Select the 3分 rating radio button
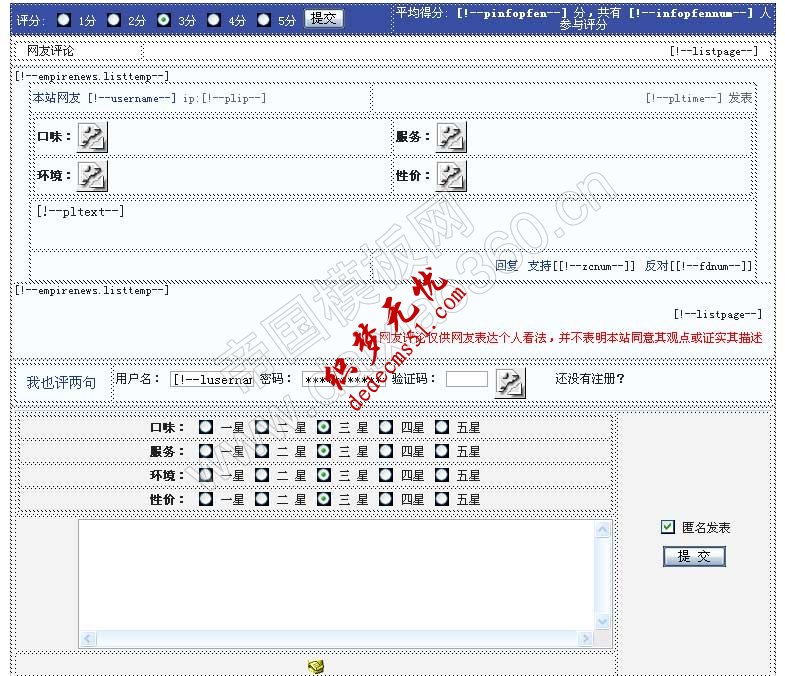785x676 pixels. pyautogui.click(x=163, y=20)
